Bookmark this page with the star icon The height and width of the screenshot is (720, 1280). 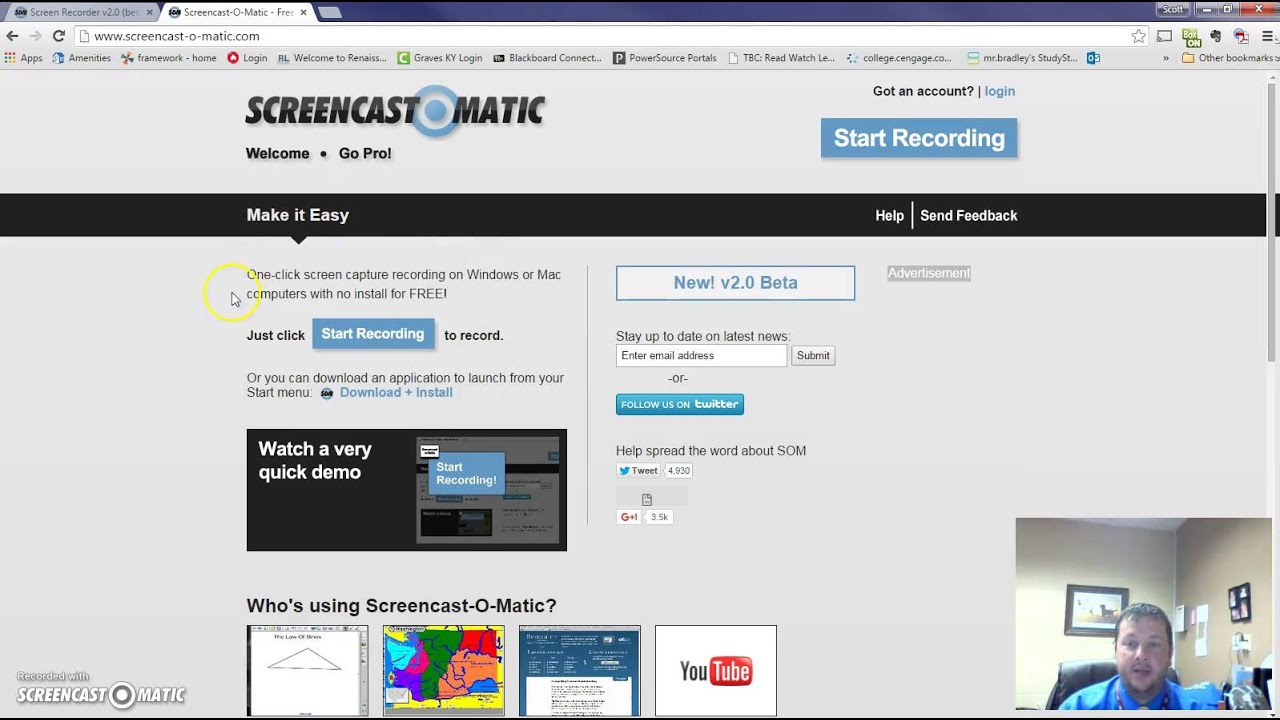[1138, 36]
